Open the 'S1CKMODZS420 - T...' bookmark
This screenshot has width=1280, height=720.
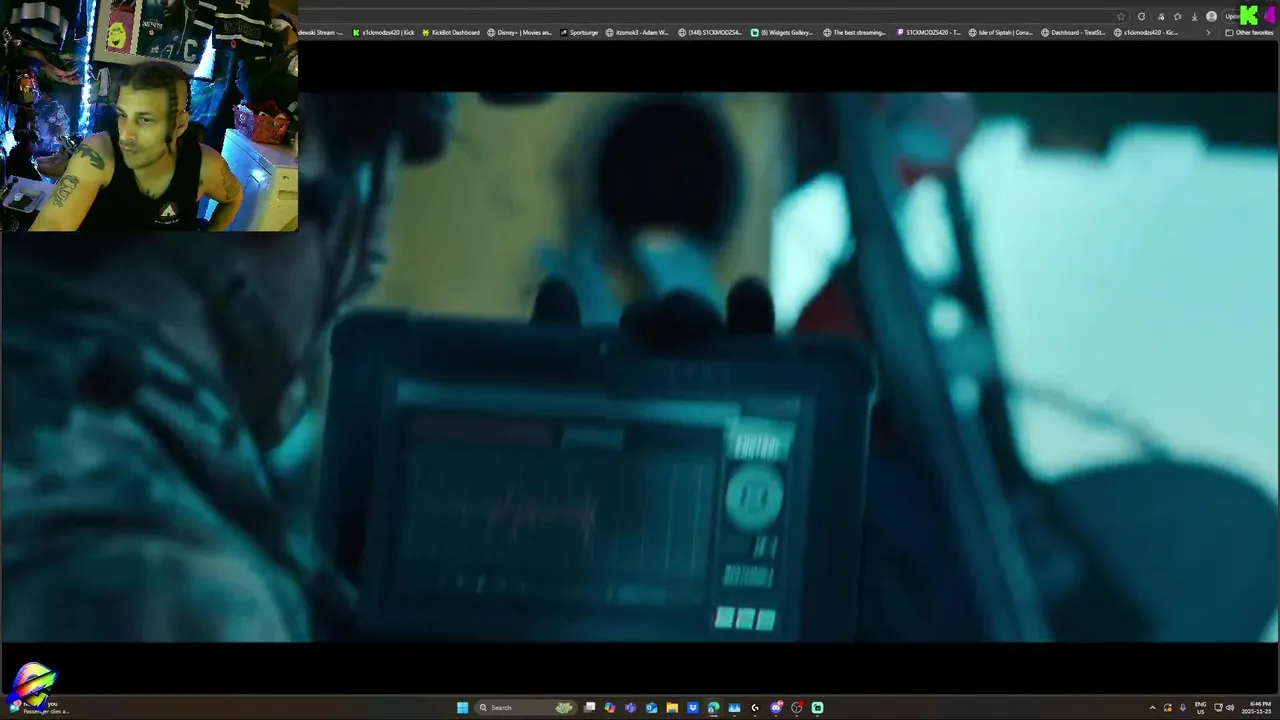click(929, 32)
